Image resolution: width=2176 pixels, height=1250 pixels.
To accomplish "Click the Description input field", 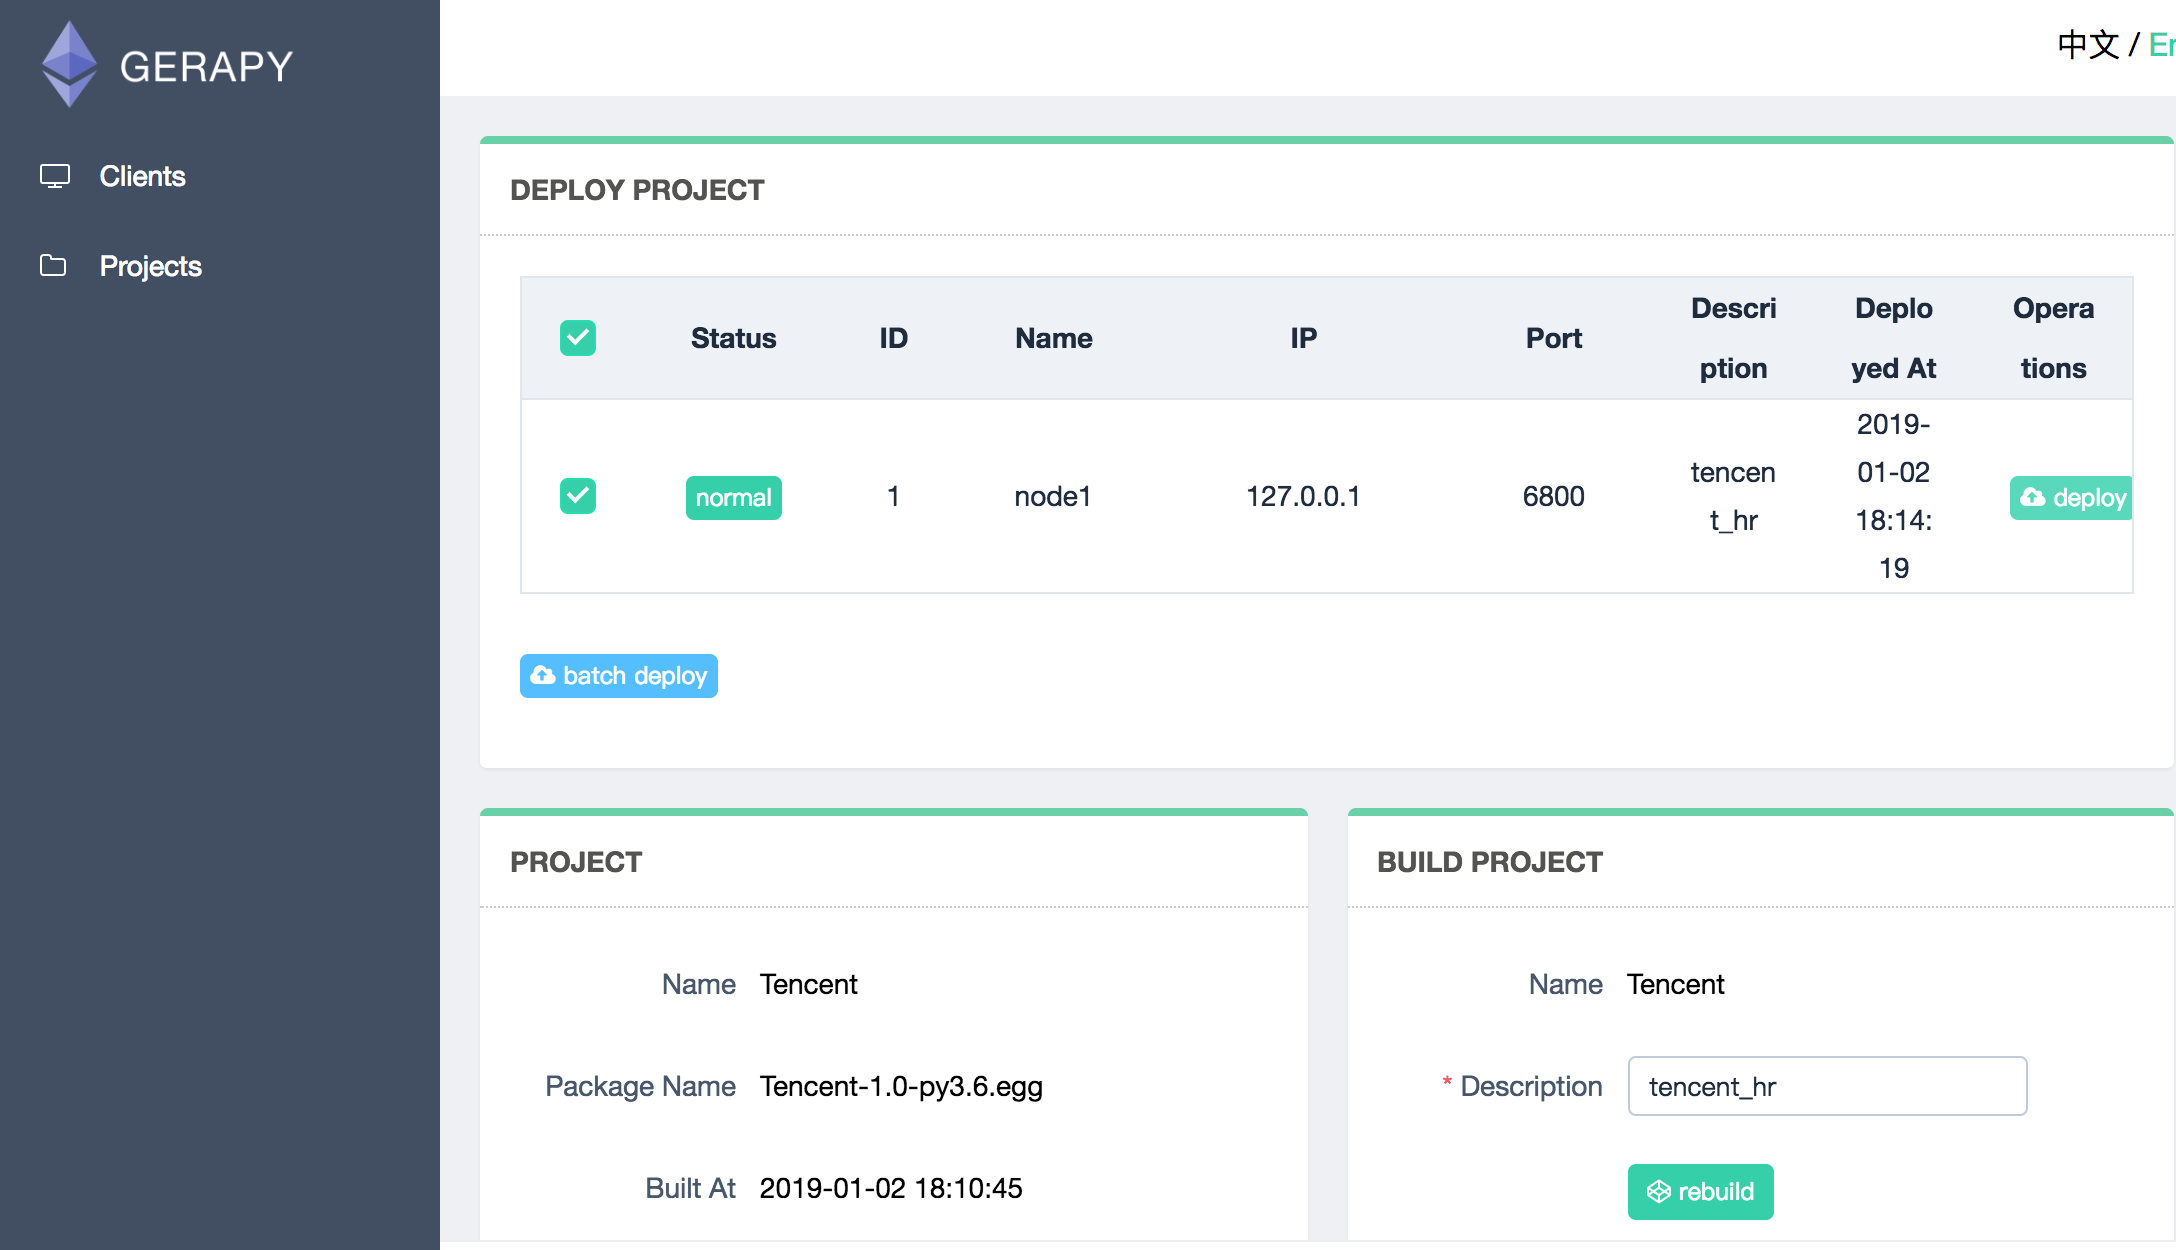I will (1826, 1086).
